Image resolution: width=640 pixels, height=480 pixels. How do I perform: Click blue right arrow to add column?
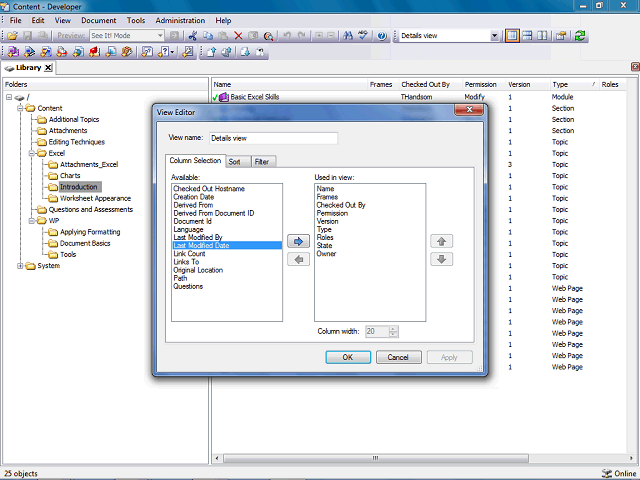298,241
